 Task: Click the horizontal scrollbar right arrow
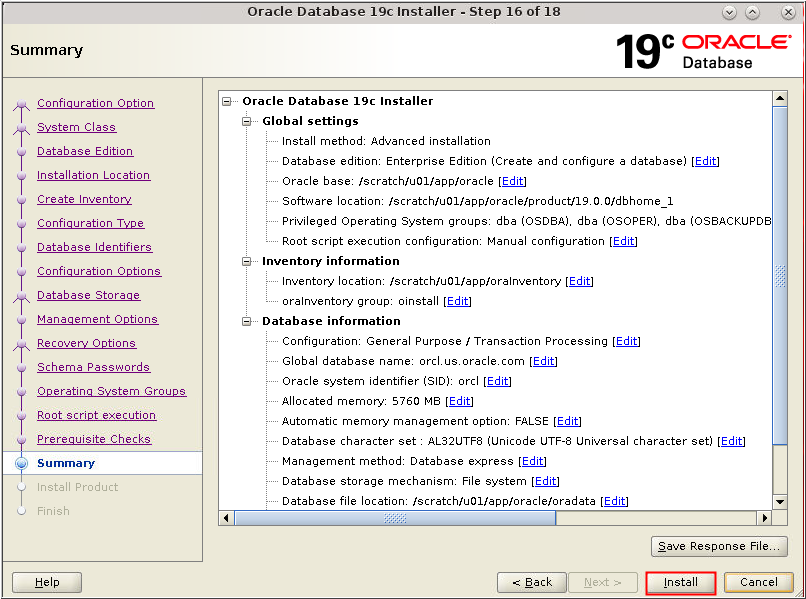point(765,518)
